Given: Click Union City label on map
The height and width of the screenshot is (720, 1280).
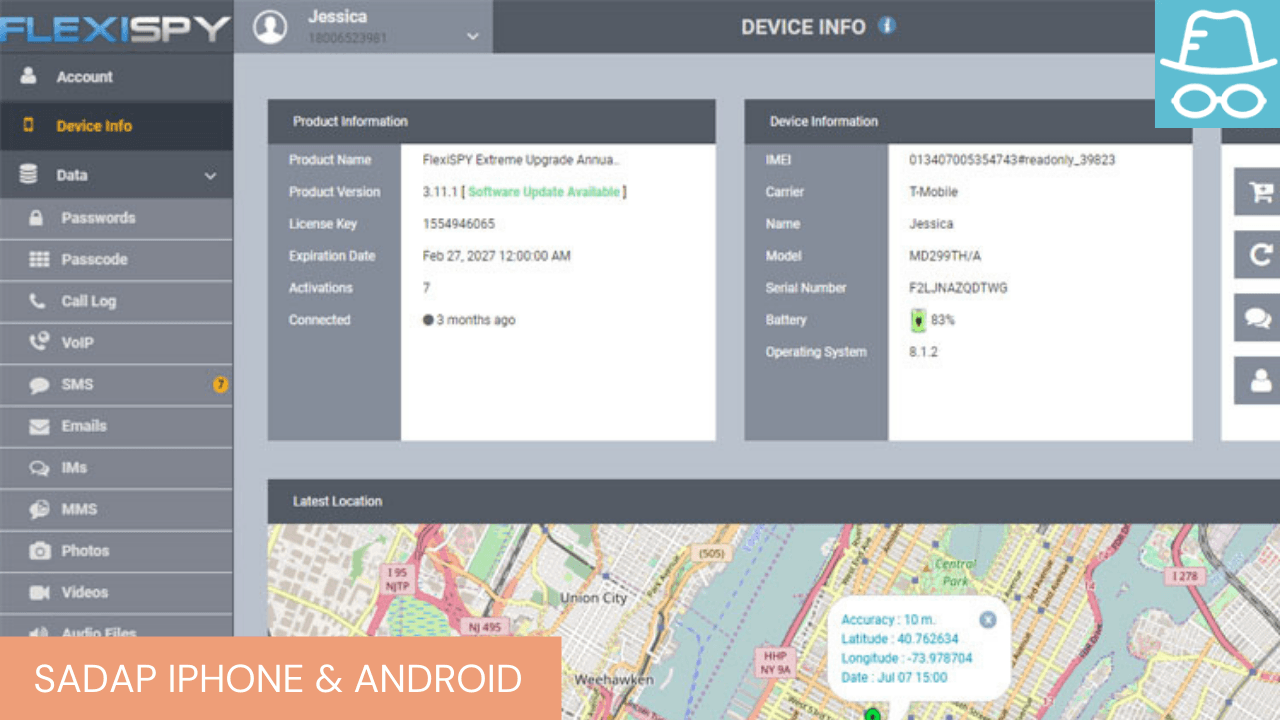Looking at the screenshot, I should pos(594,598).
